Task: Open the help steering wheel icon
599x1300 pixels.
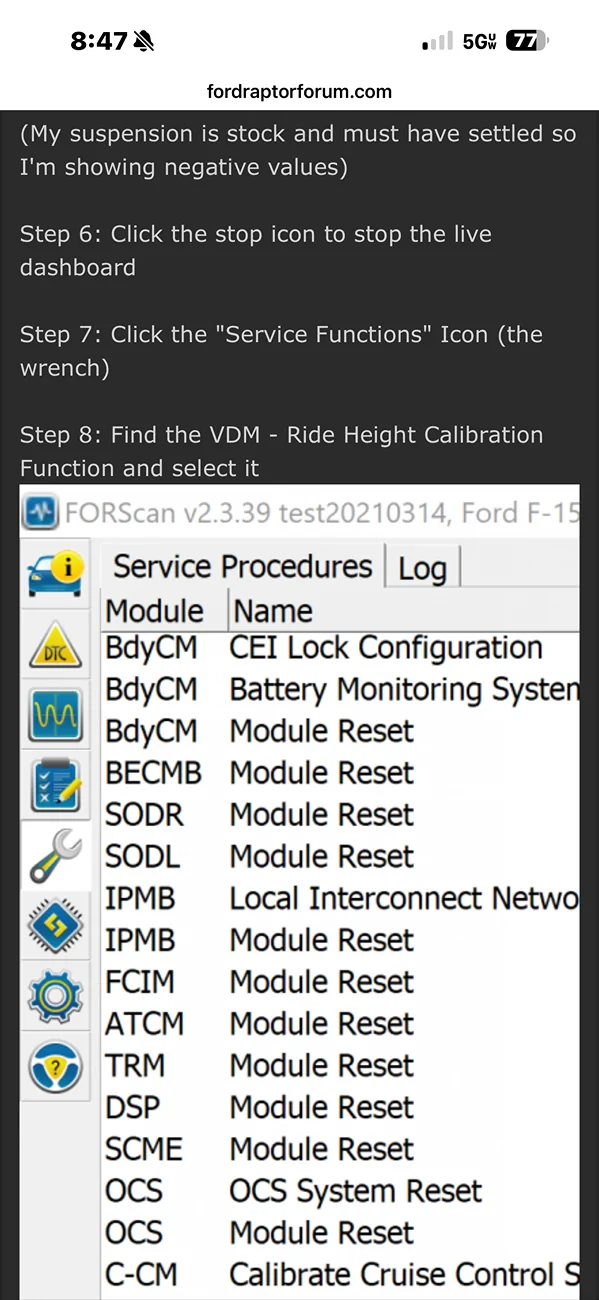Action: tap(55, 1066)
